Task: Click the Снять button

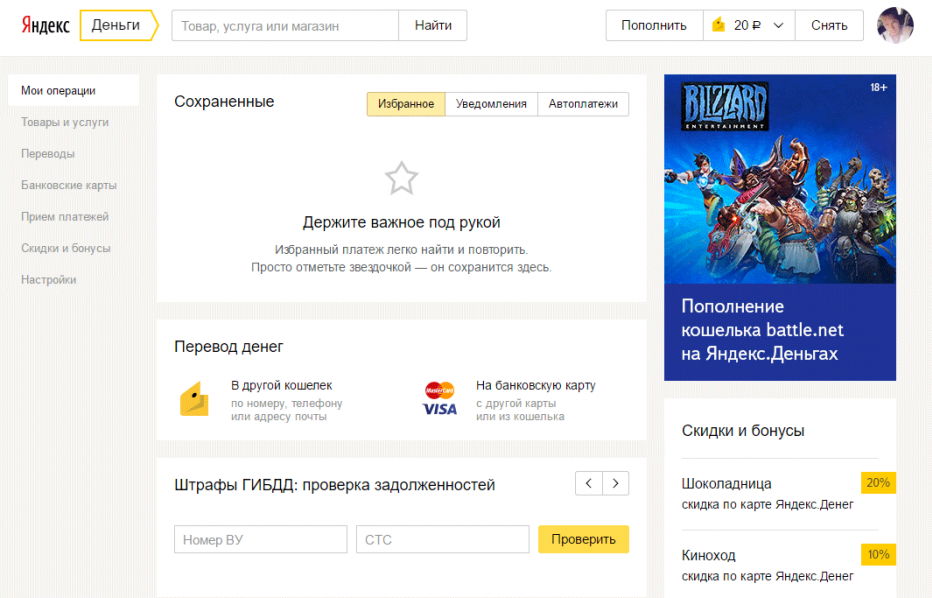Action: (829, 26)
